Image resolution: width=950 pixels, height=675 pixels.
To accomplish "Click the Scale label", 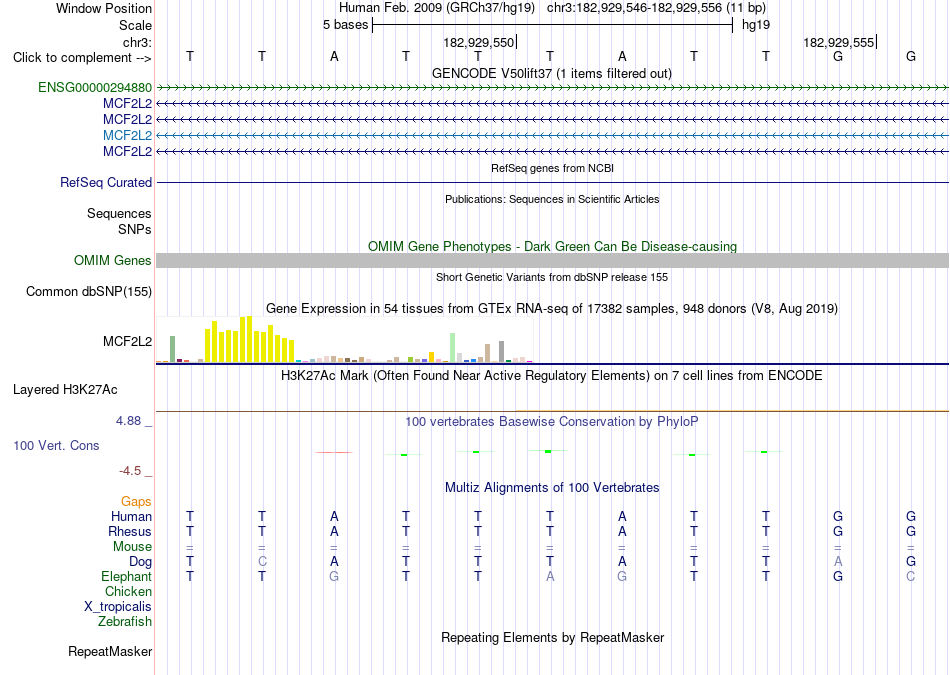I will (135, 25).
